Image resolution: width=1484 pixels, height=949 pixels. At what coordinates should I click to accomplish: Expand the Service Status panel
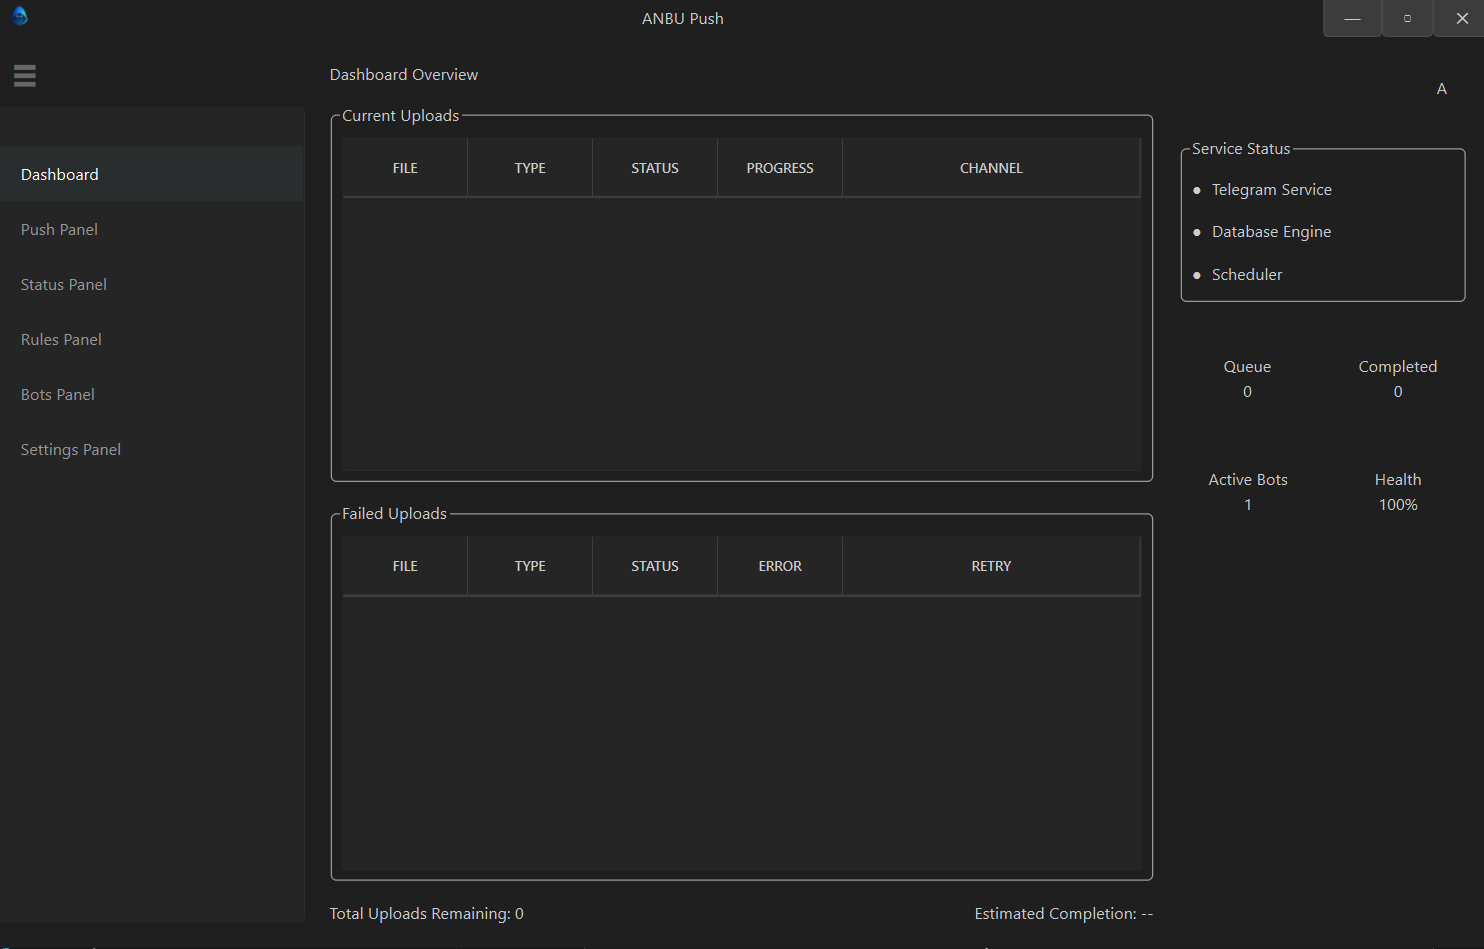[1240, 148]
